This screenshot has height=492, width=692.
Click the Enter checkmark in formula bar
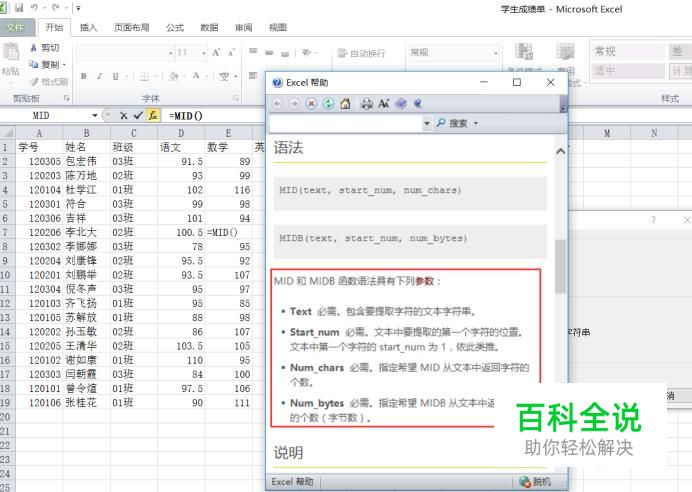(138, 116)
